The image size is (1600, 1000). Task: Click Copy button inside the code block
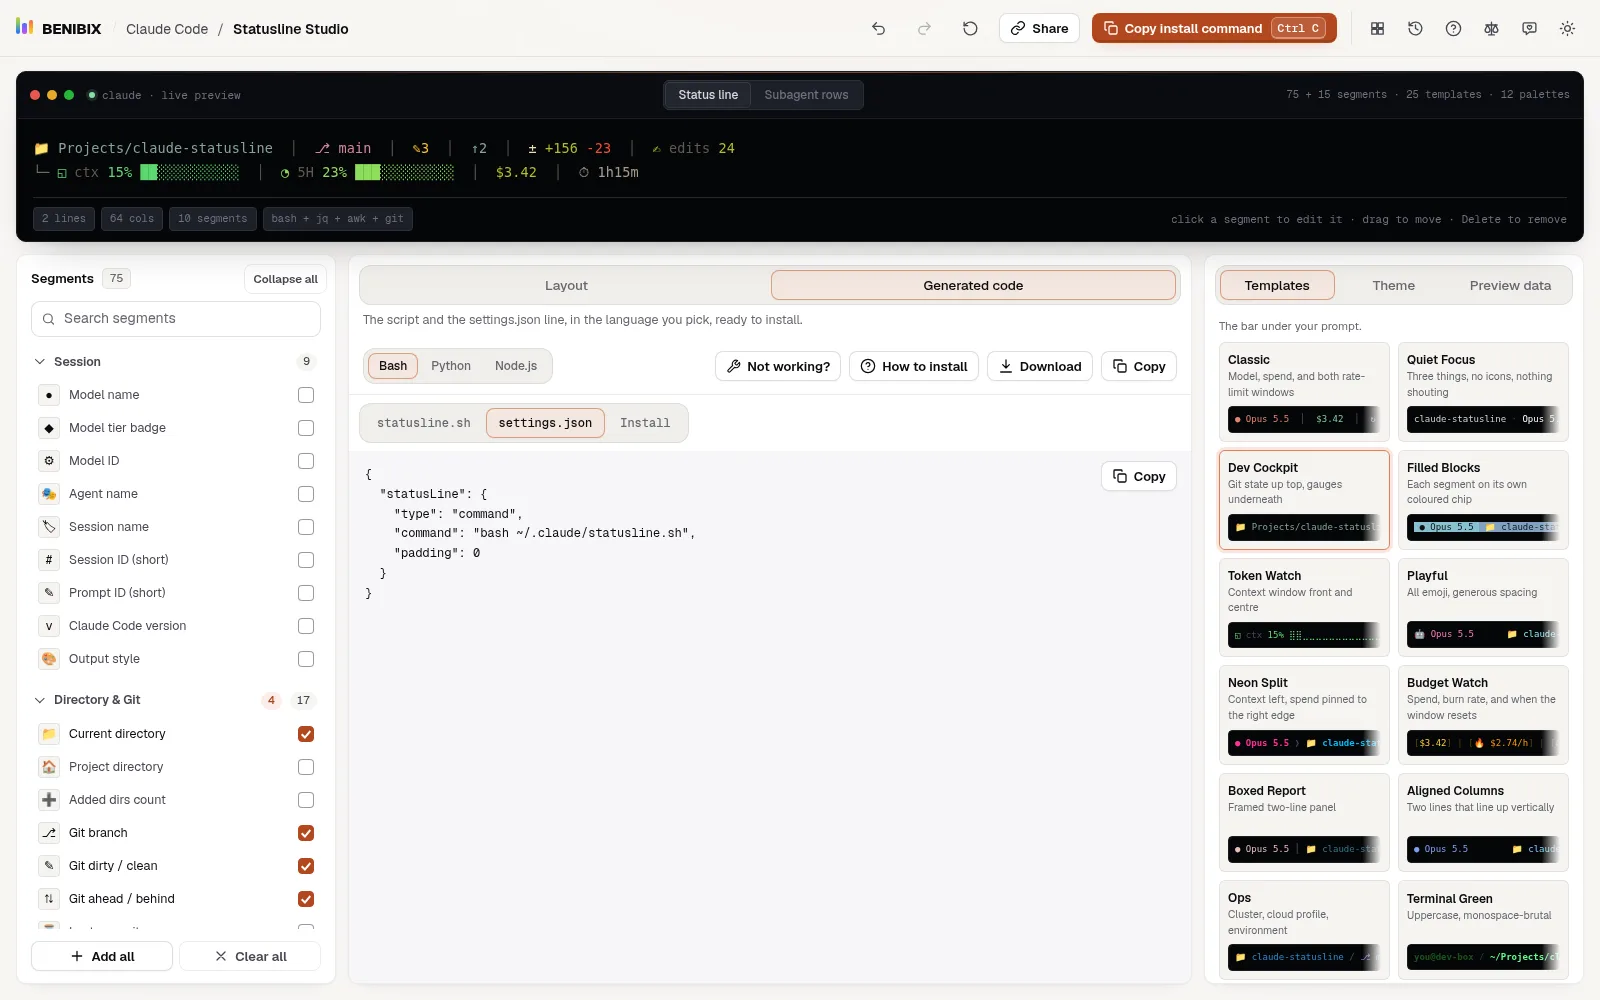pos(1139,476)
